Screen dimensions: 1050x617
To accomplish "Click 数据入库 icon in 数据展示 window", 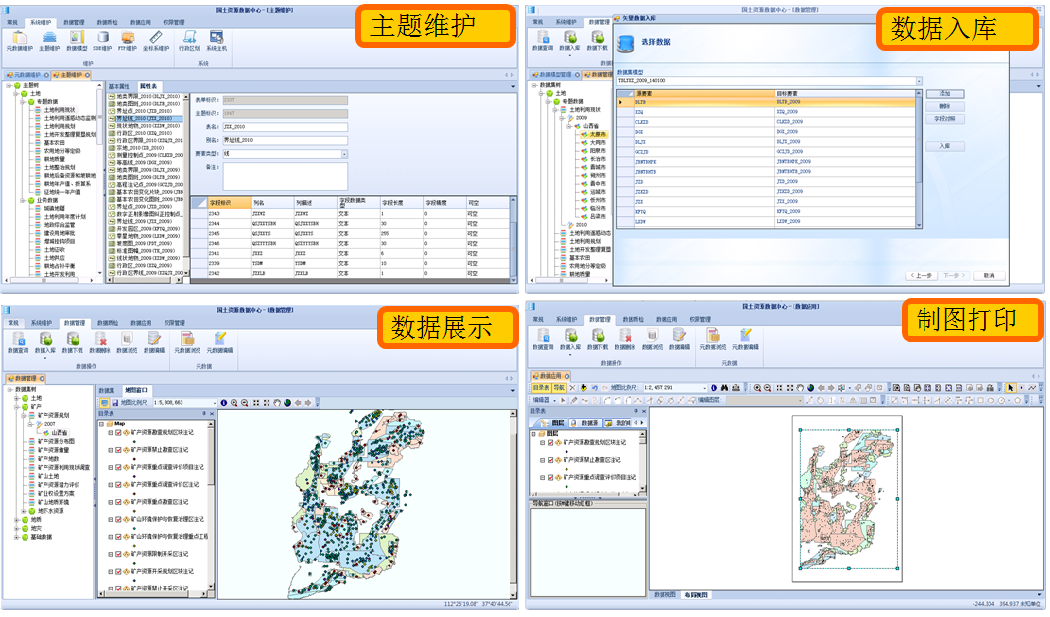I will pyautogui.click(x=45, y=342).
